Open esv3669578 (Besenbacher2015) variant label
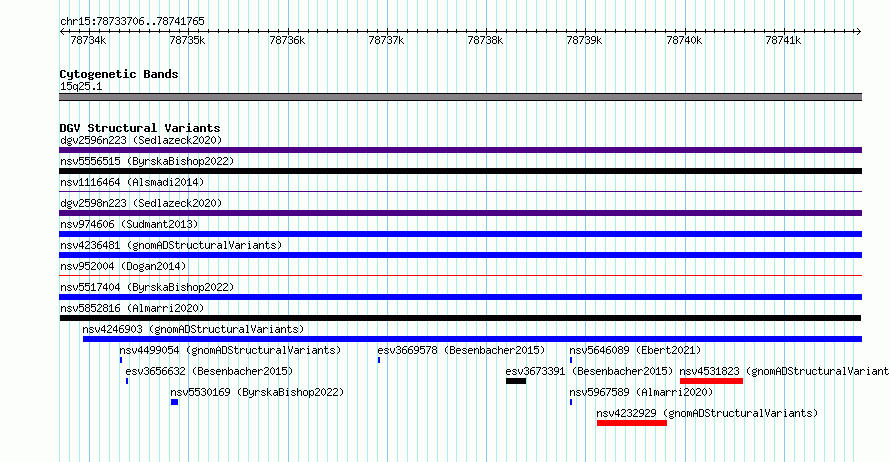 pyautogui.click(x=461, y=350)
